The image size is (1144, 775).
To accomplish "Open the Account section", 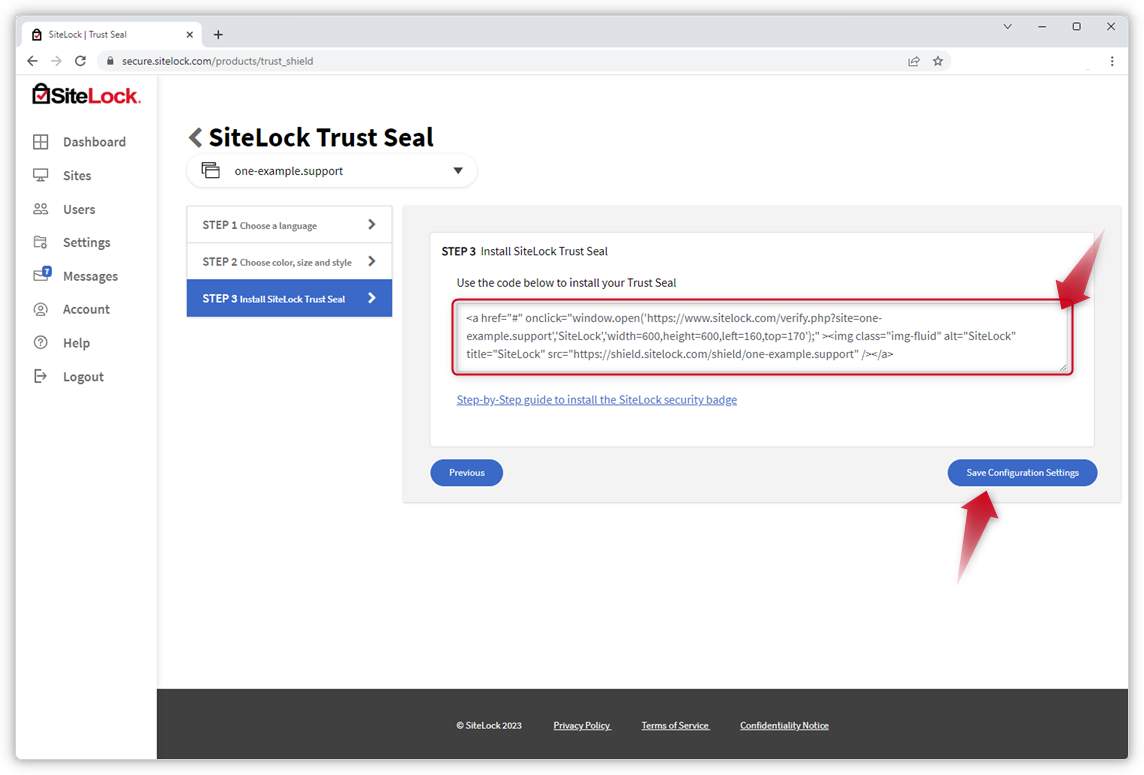I will (84, 309).
